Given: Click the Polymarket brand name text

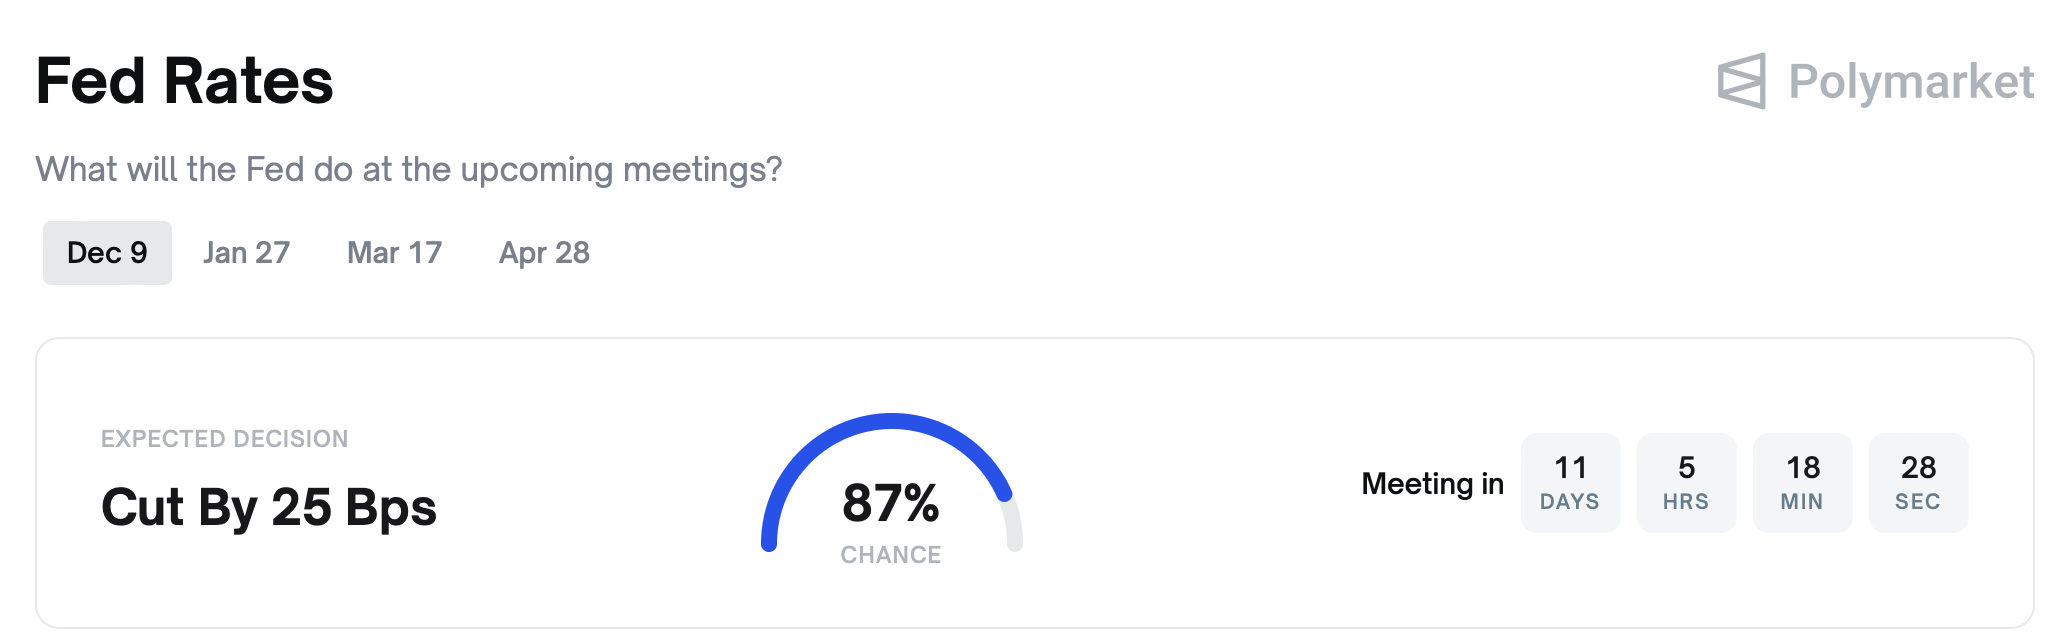Looking at the screenshot, I should 1910,82.
